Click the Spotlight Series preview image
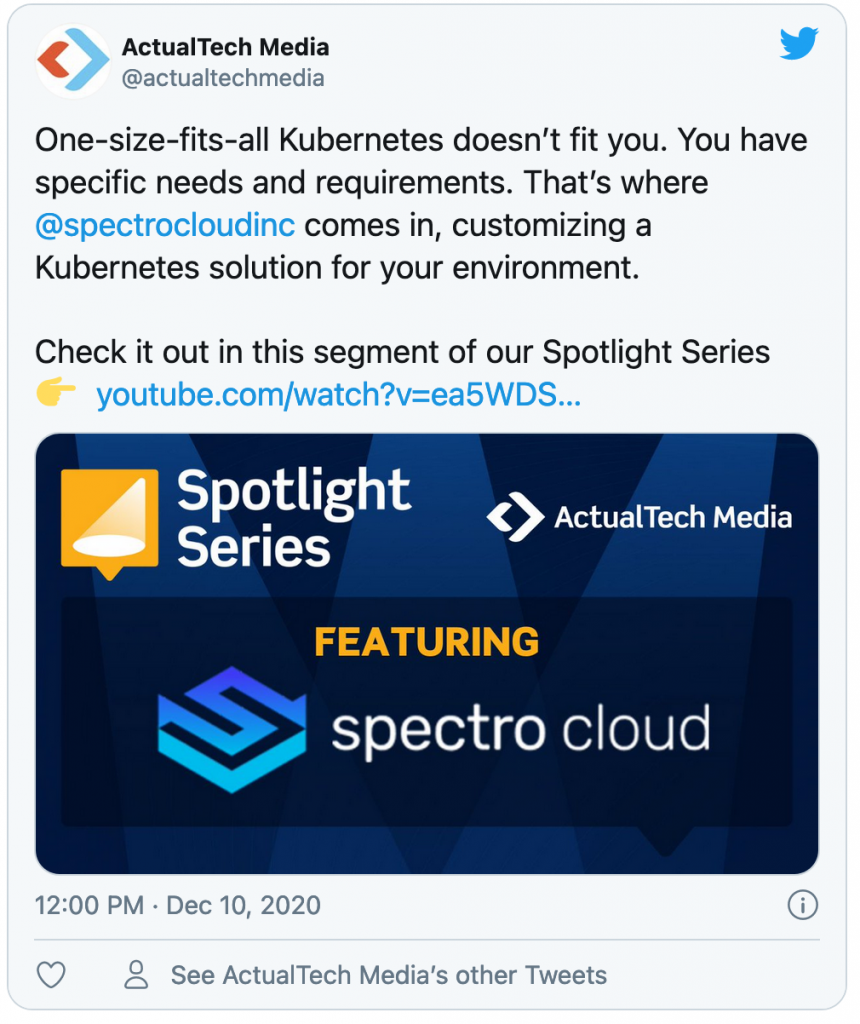 coord(426,654)
